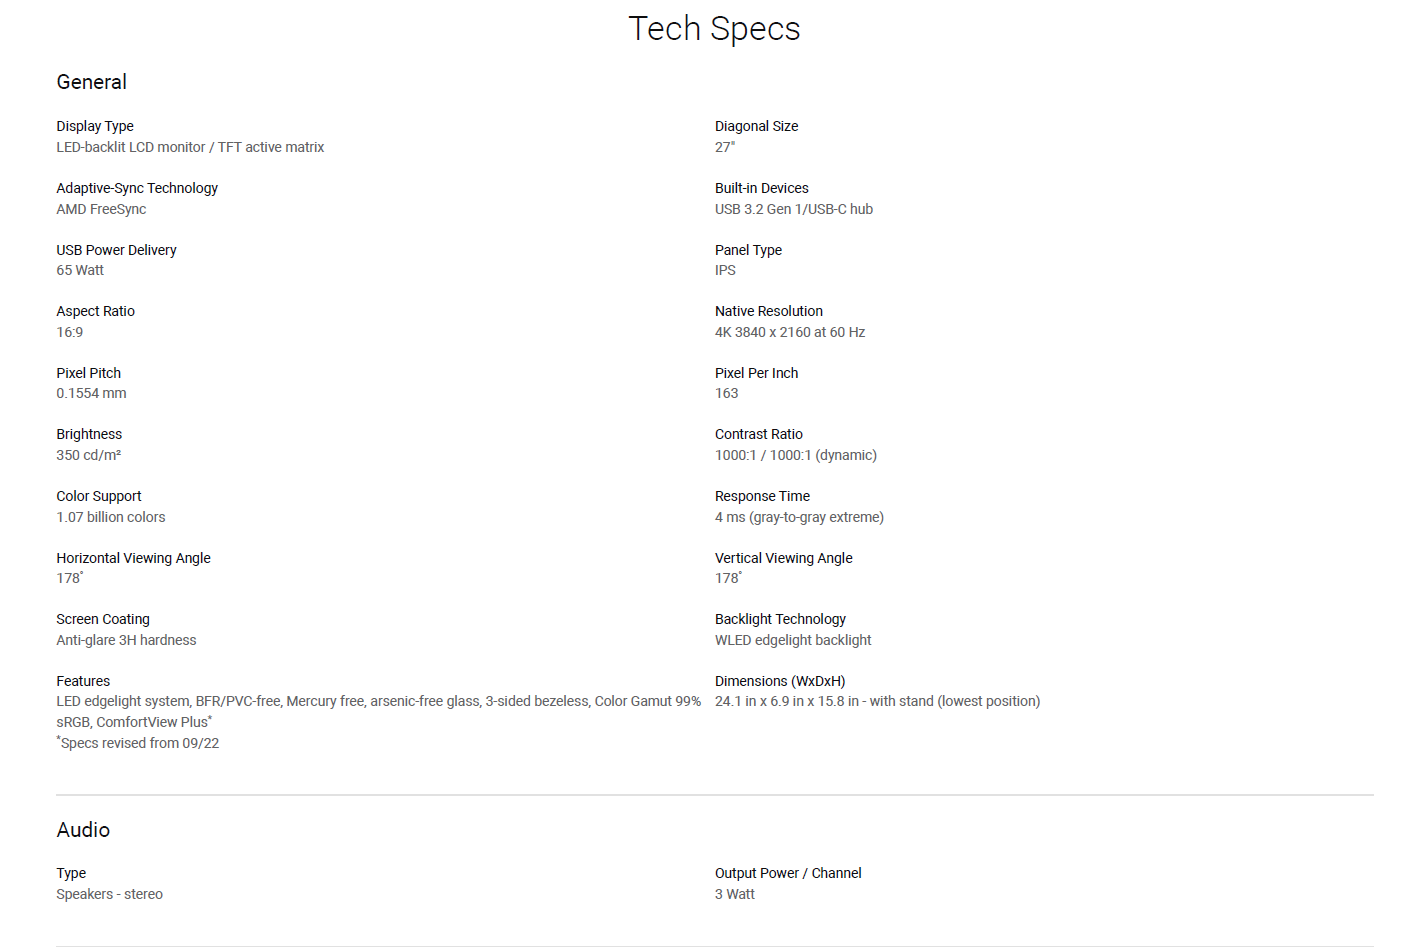Image resolution: width=1427 pixels, height=952 pixels.
Task: Click the Diagonal Size label
Action: tap(756, 126)
